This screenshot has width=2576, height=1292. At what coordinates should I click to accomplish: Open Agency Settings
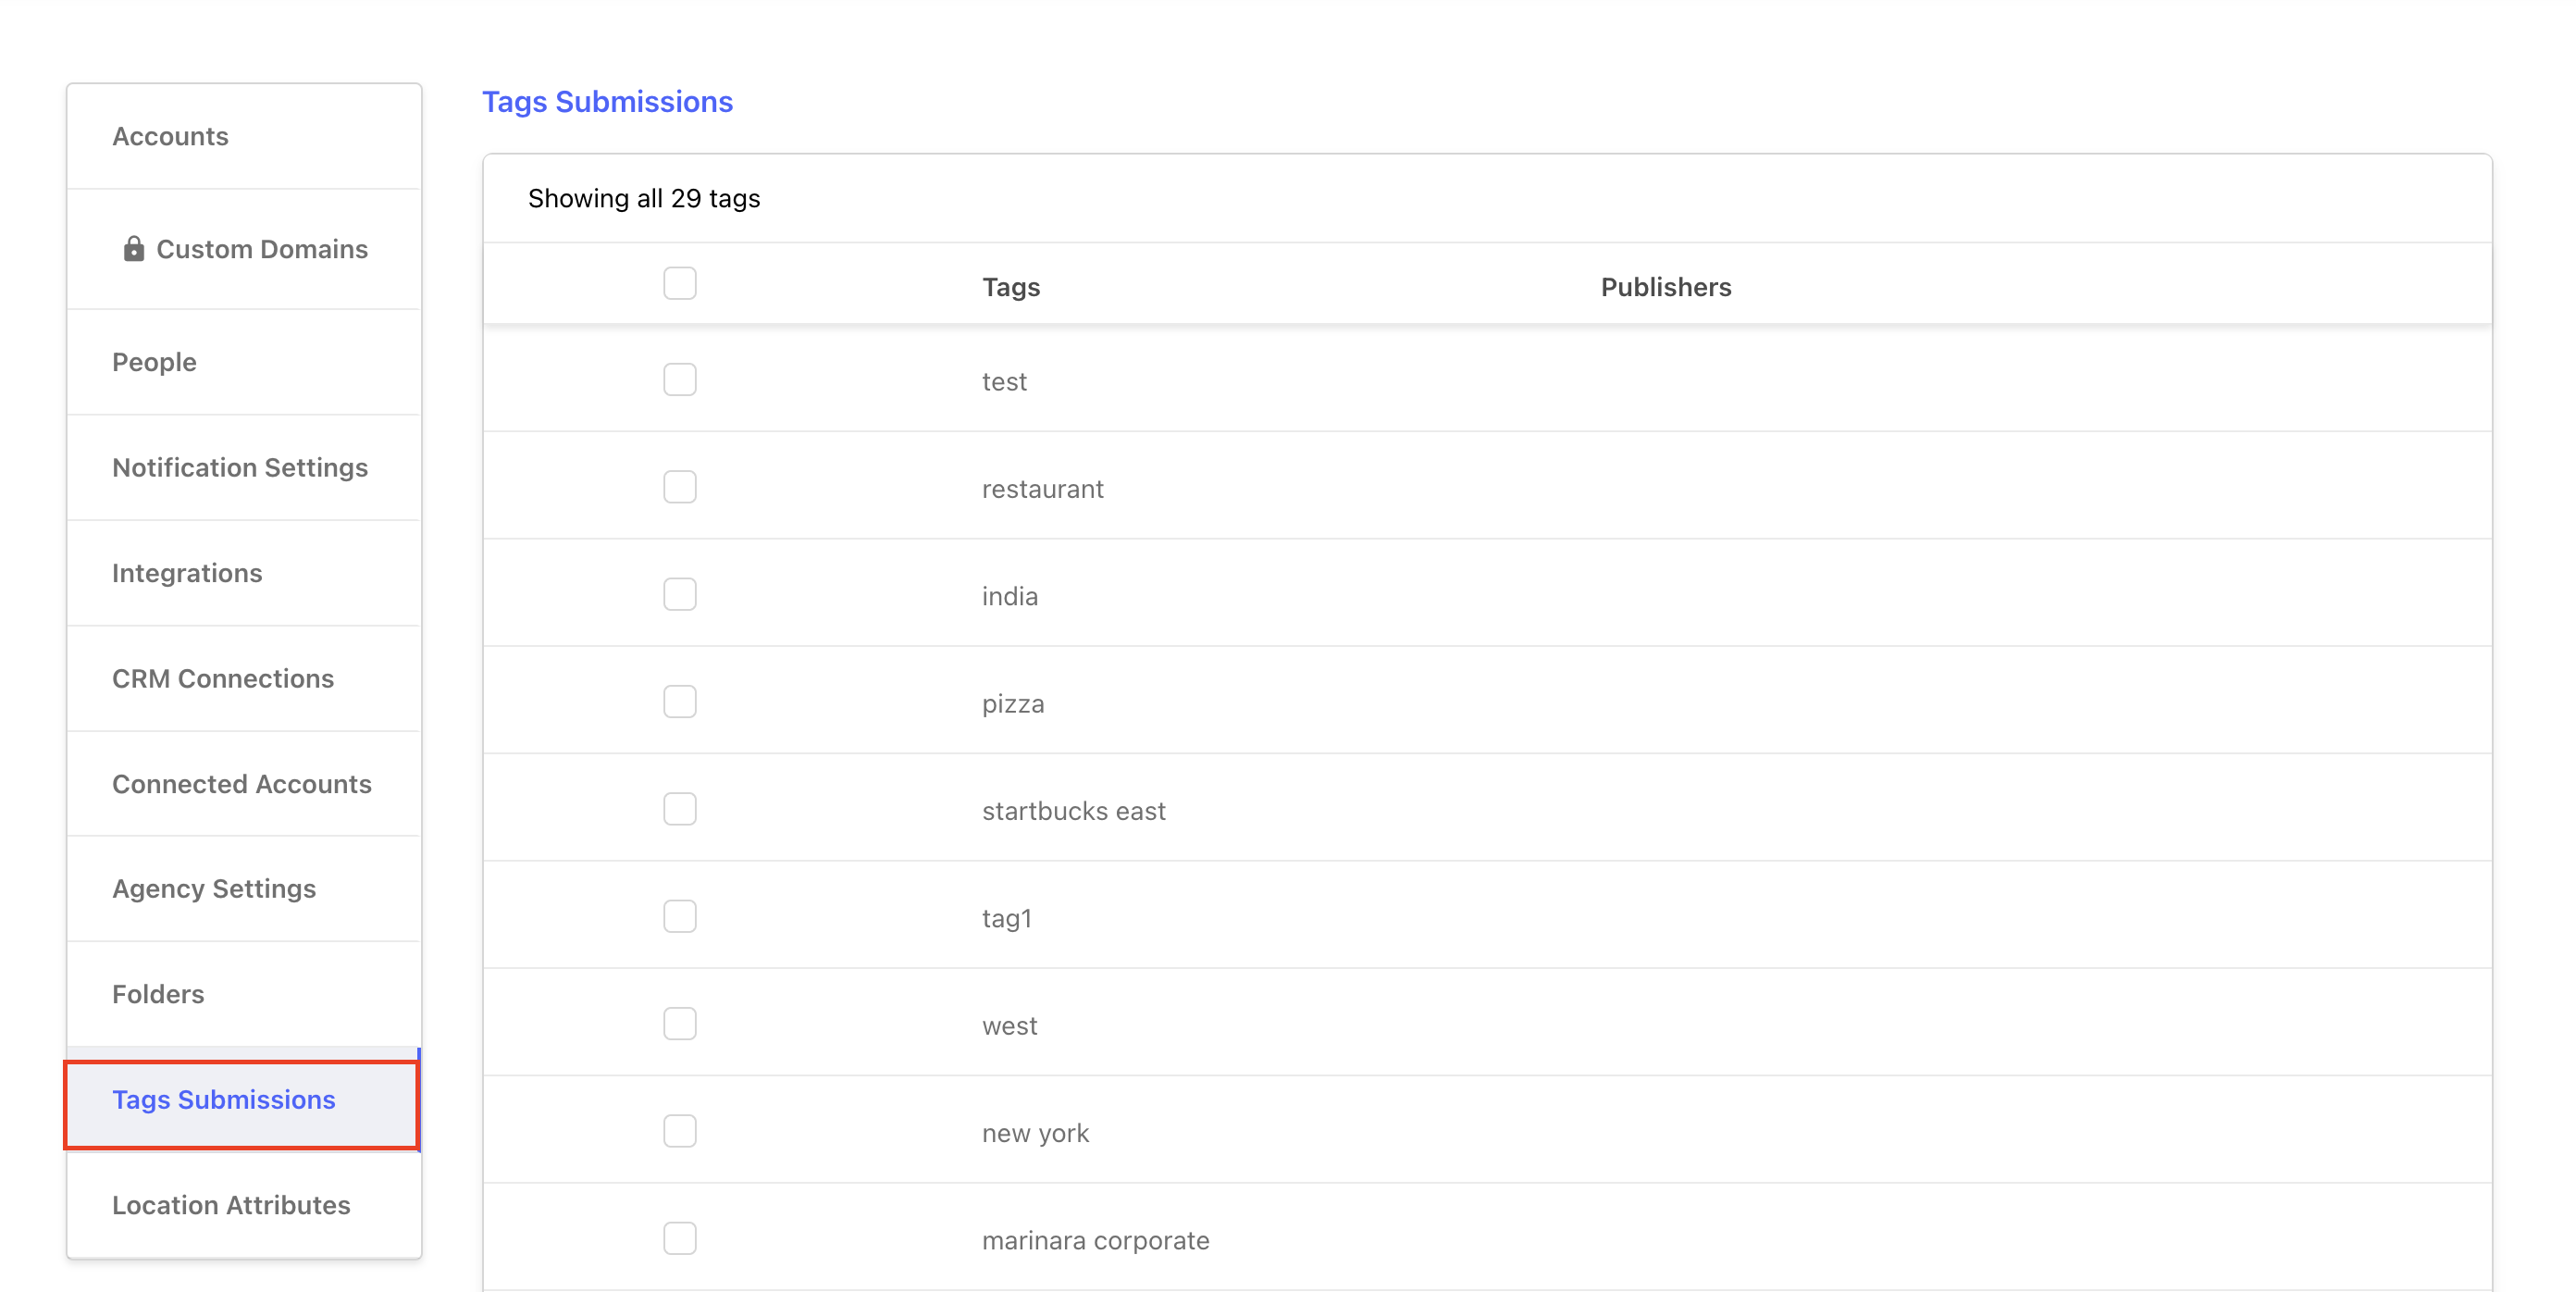[244, 889]
